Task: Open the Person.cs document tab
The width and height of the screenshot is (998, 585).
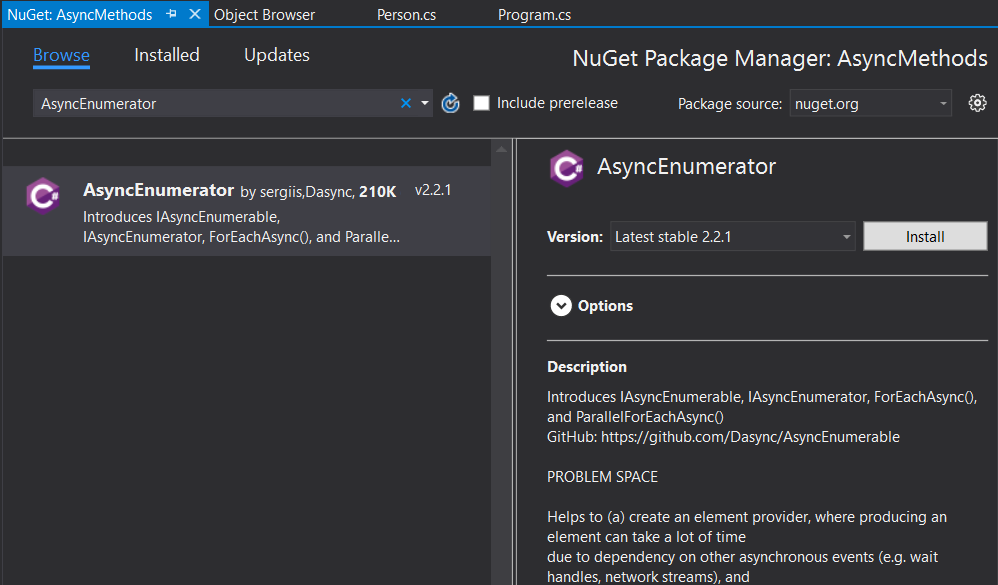Action: pos(406,14)
